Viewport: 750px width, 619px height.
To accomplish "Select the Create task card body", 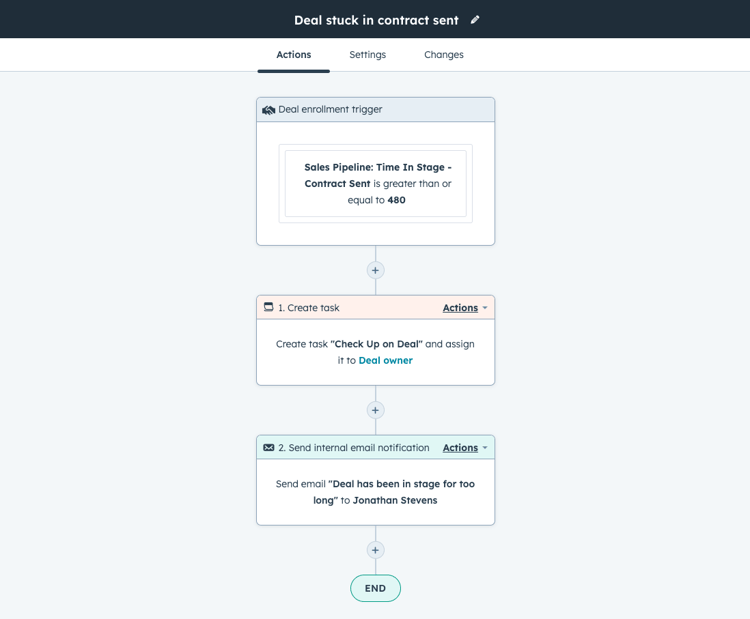I will tap(375, 352).
